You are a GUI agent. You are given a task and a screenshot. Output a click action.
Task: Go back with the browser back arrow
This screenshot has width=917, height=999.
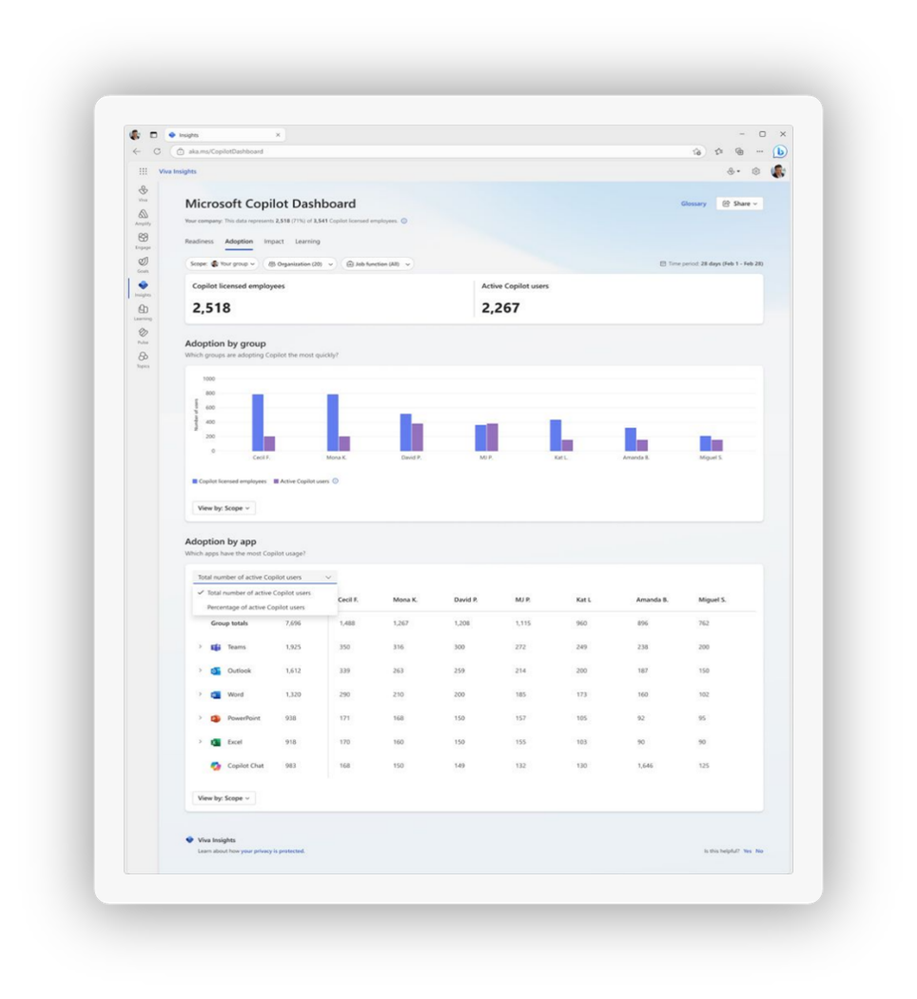tap(136, 152)
